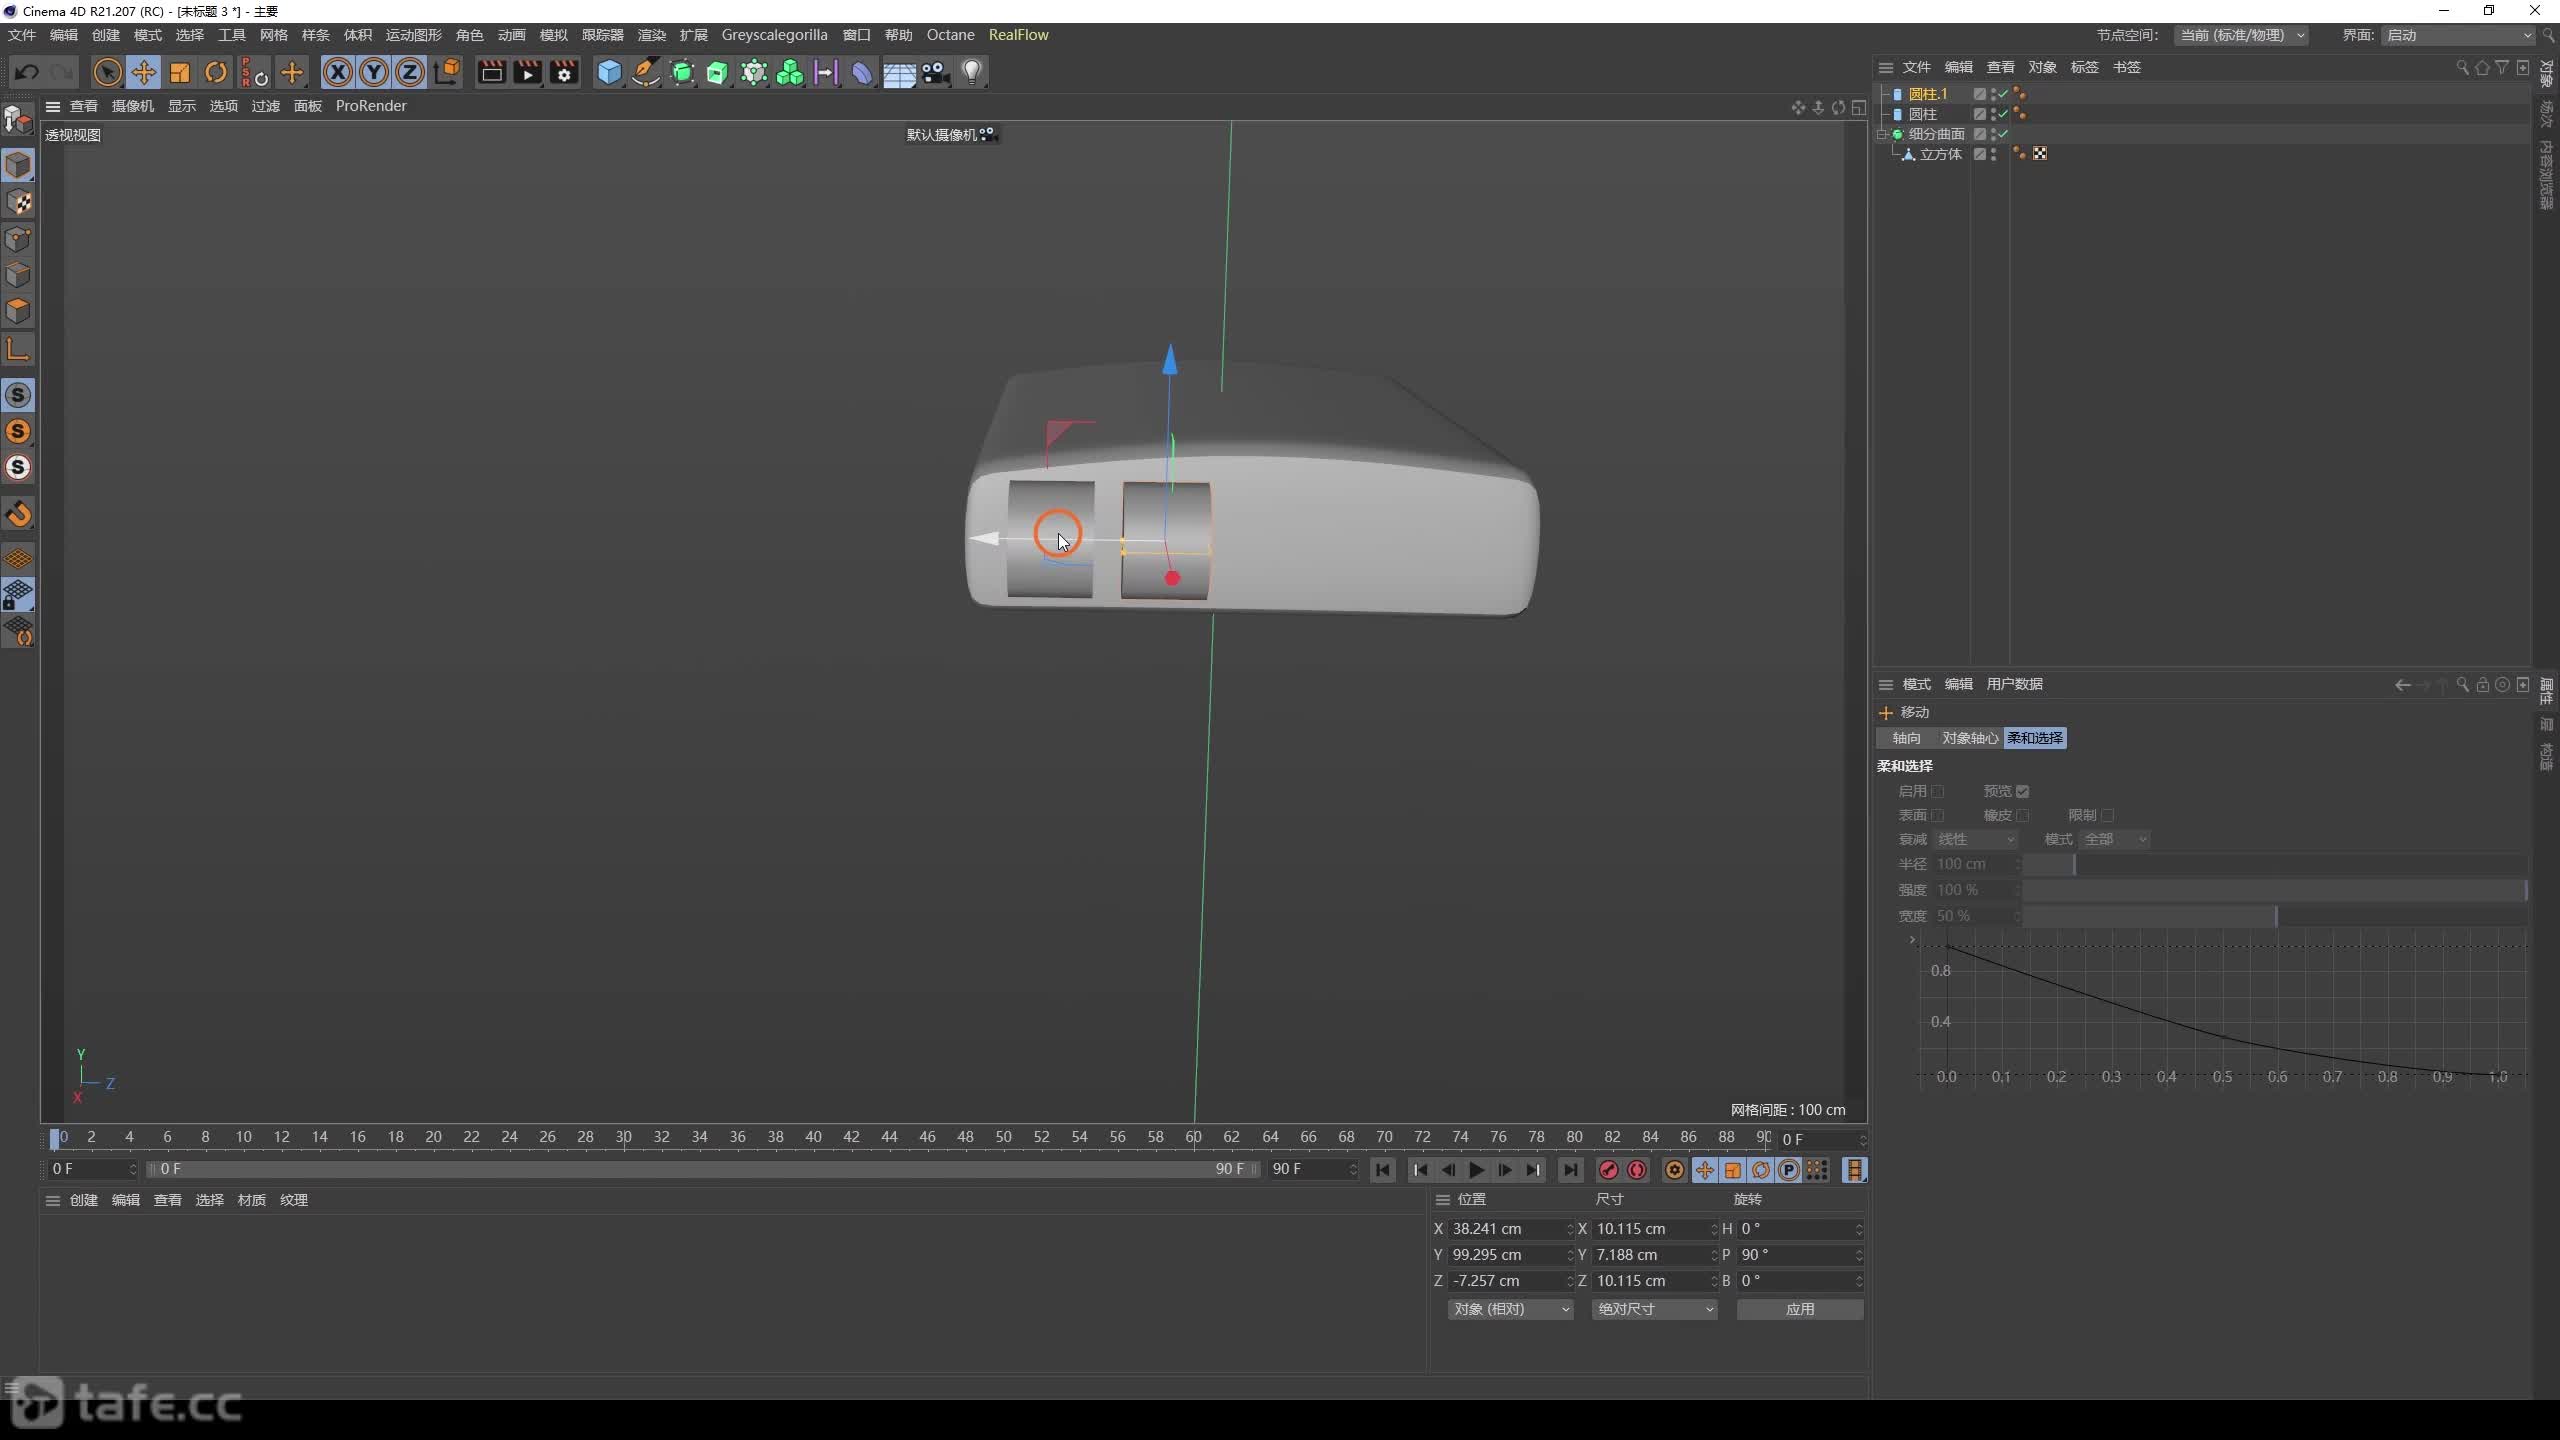Switch to the 对象轴心 tab
This screenshot has width=2560, height=1440.
[1969, 738]
